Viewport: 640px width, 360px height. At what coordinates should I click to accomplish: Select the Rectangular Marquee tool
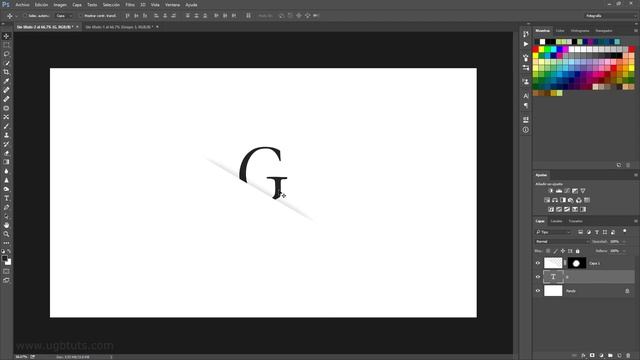(6, 45)
